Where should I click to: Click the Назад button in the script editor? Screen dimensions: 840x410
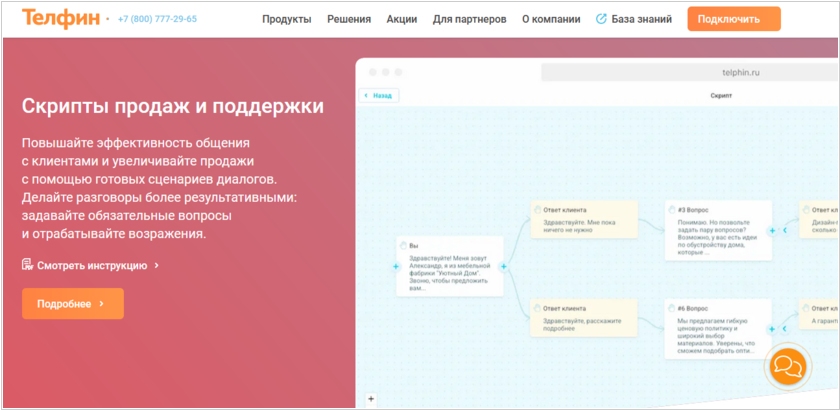[x=379, y=95]
